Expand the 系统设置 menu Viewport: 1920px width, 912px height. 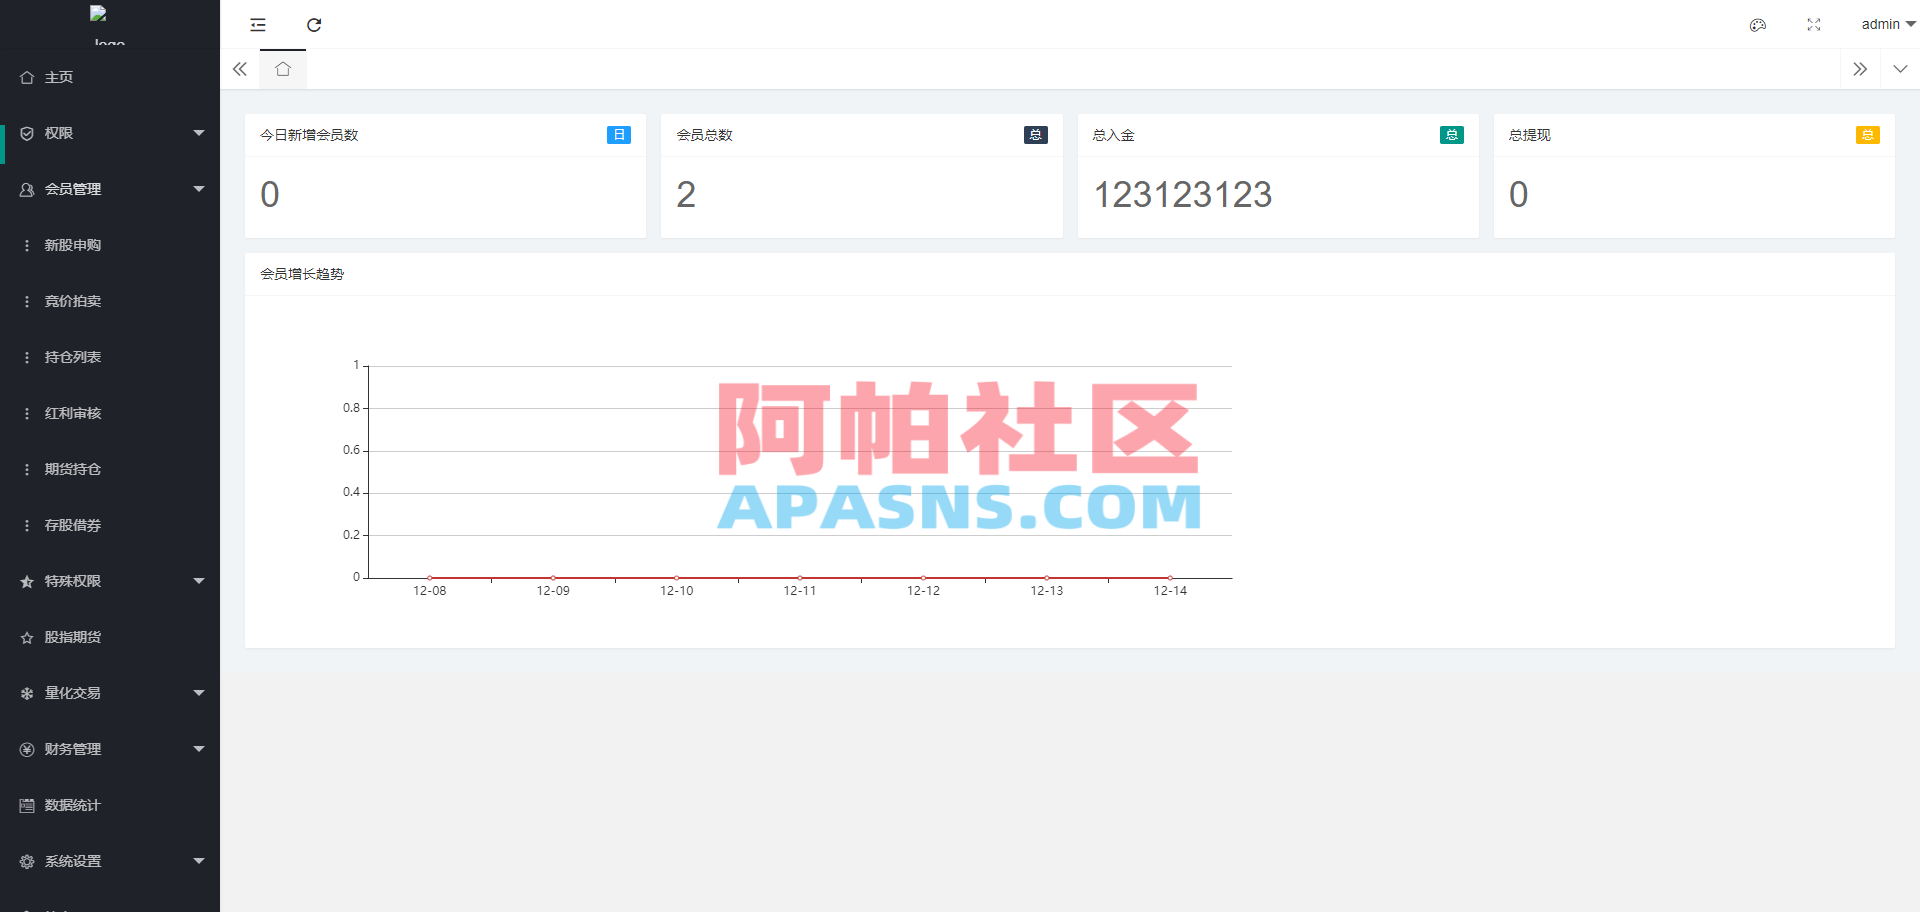73,861
